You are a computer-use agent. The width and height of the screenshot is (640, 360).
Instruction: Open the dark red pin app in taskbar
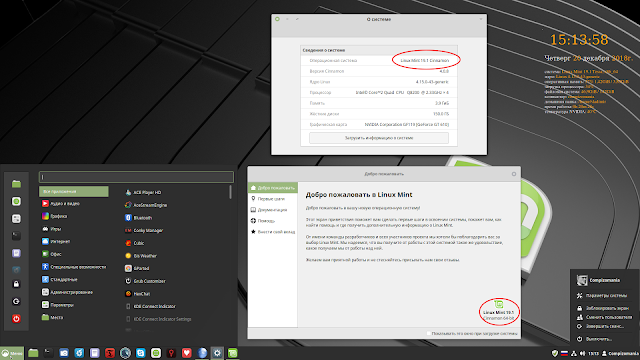[x=171, y=353]
